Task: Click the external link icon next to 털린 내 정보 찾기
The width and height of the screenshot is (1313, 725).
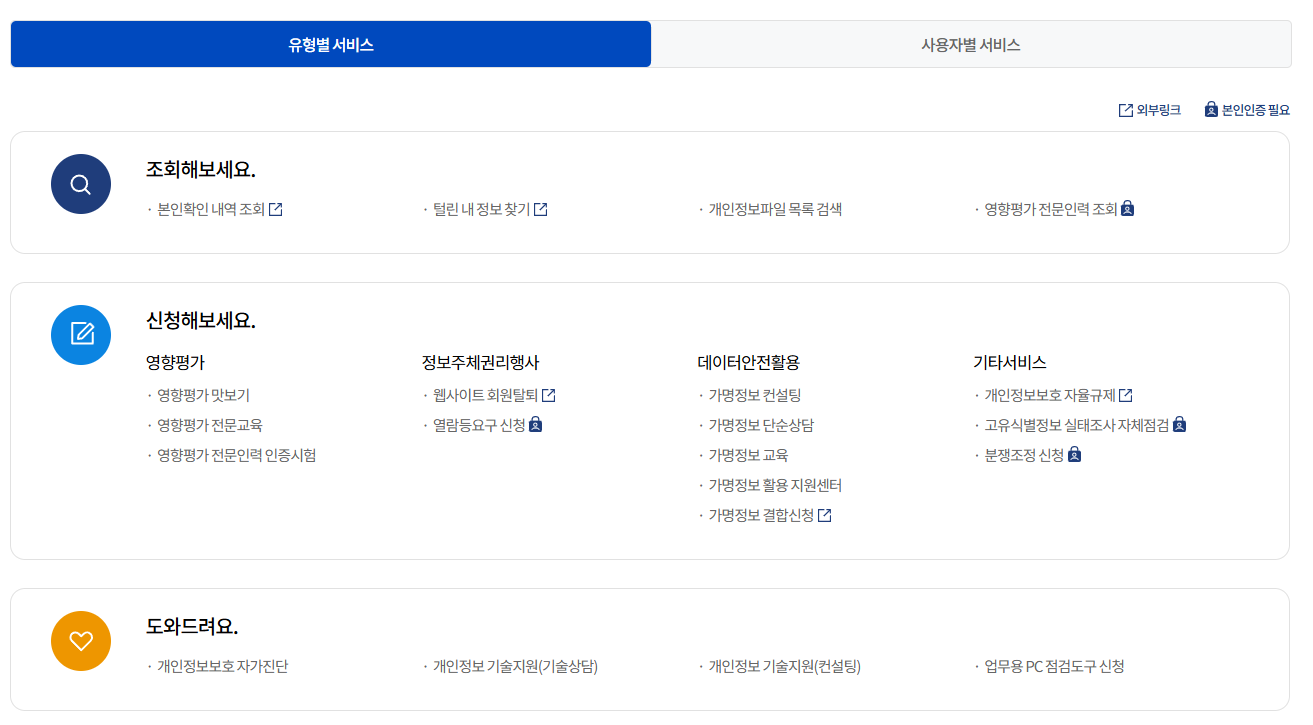Action: (x=541, y=208)
